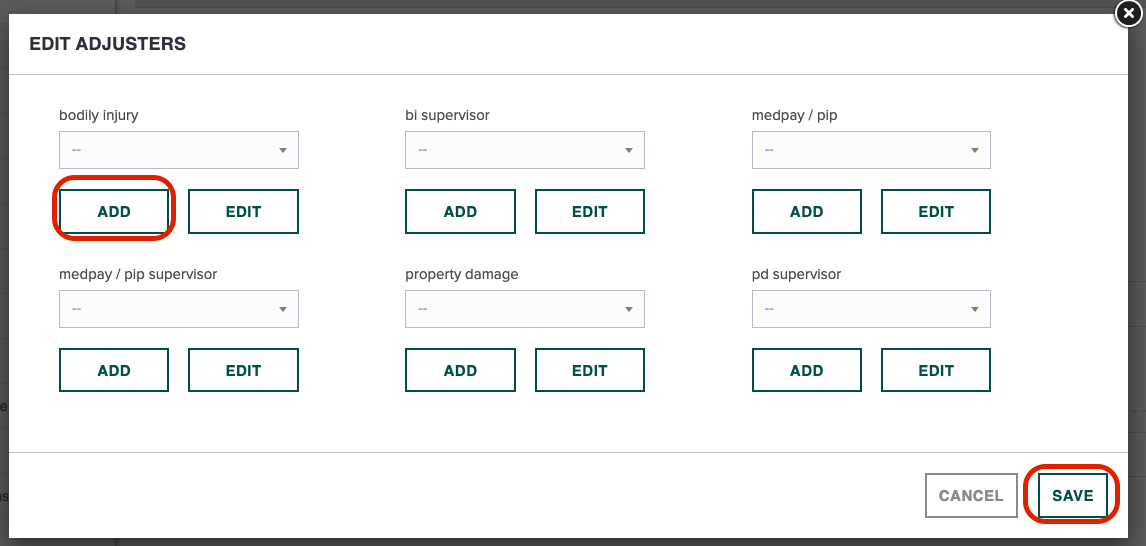Edit the property damage adjuster

[590, 370]
